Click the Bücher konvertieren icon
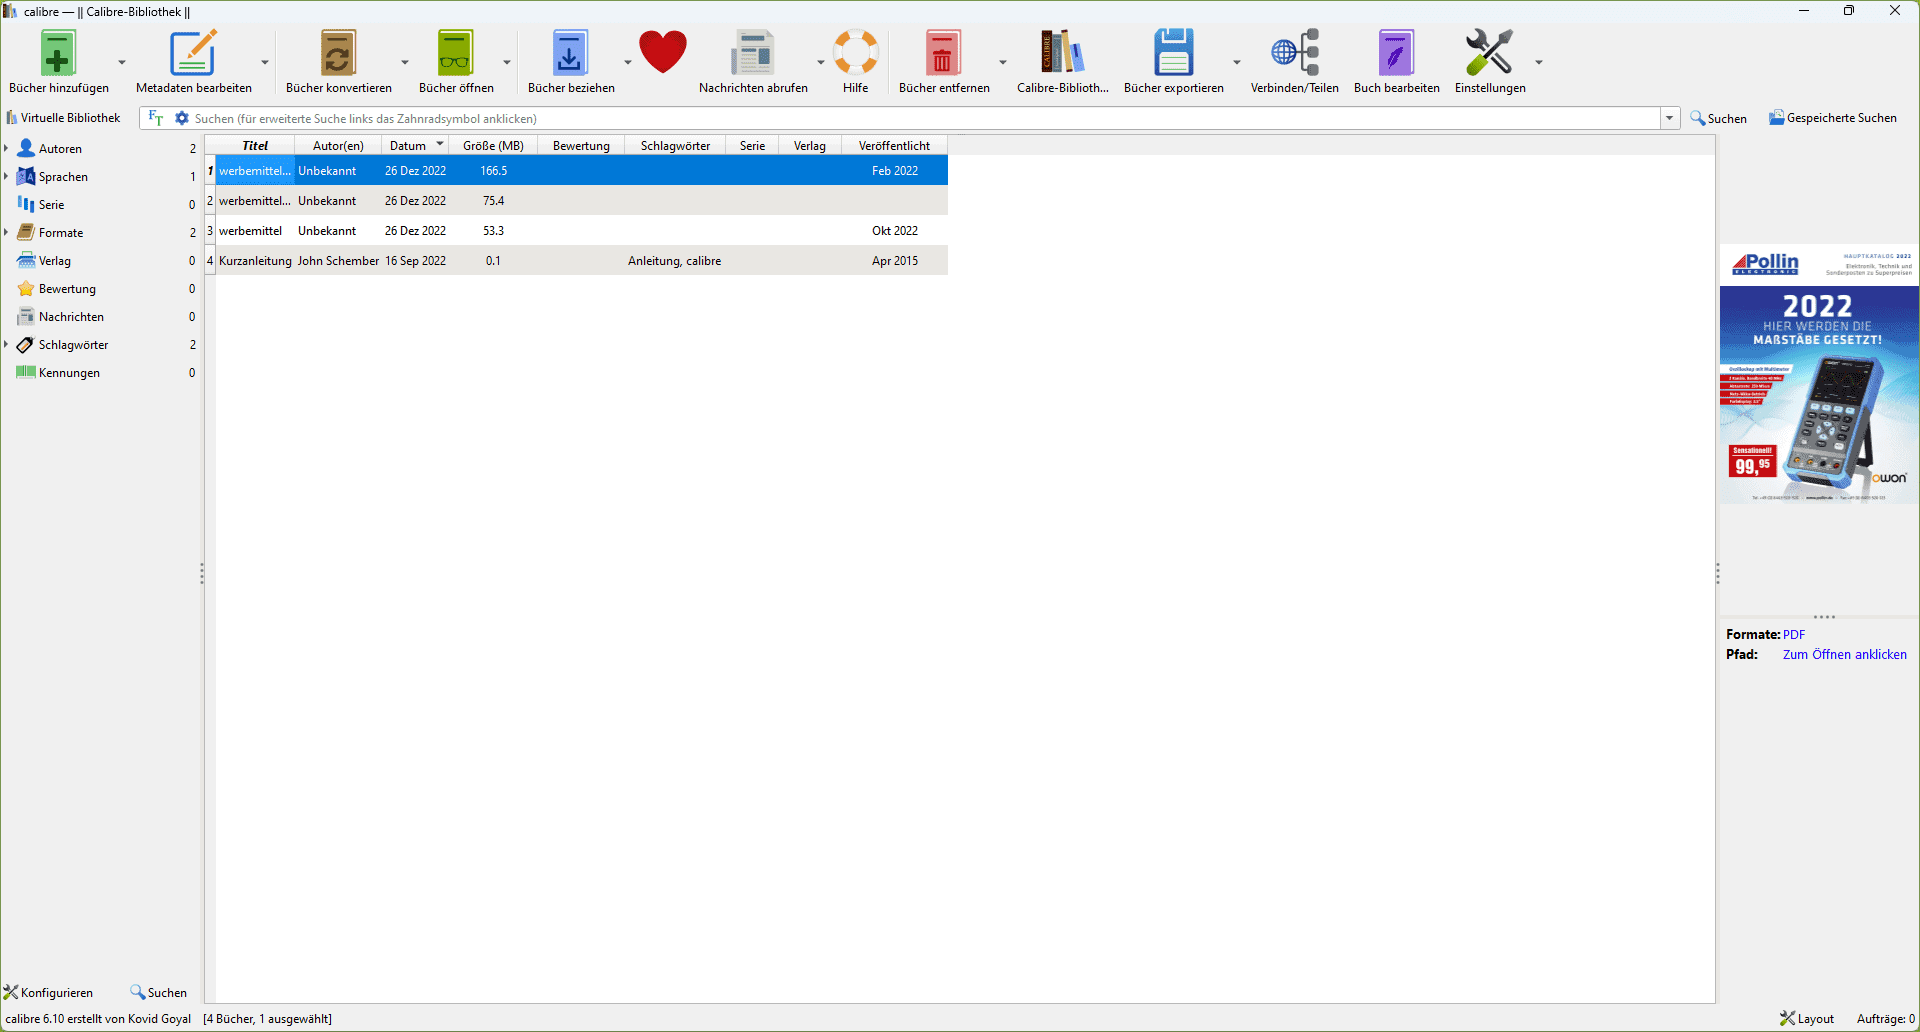1920x1032 pixels. click(x=338, y=53)
